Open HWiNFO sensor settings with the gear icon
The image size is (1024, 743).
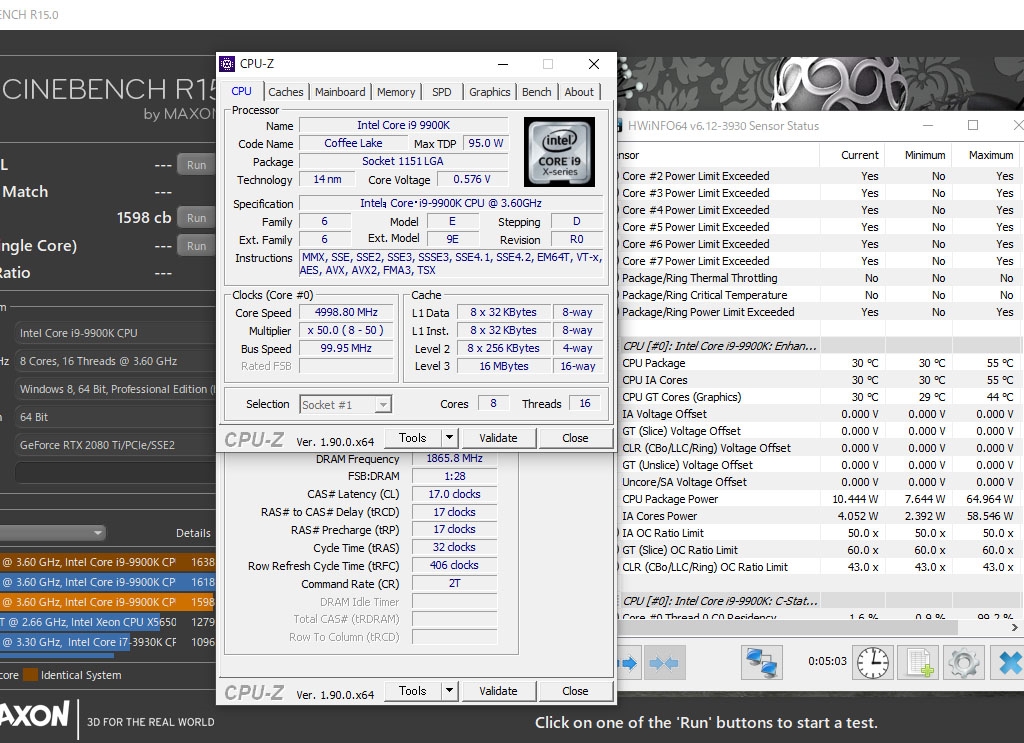[962, 662]
